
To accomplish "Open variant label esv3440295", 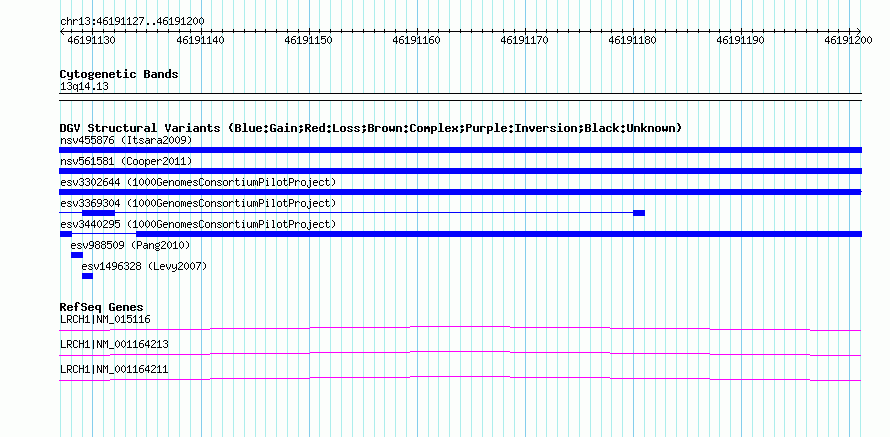I will (198, 224).
